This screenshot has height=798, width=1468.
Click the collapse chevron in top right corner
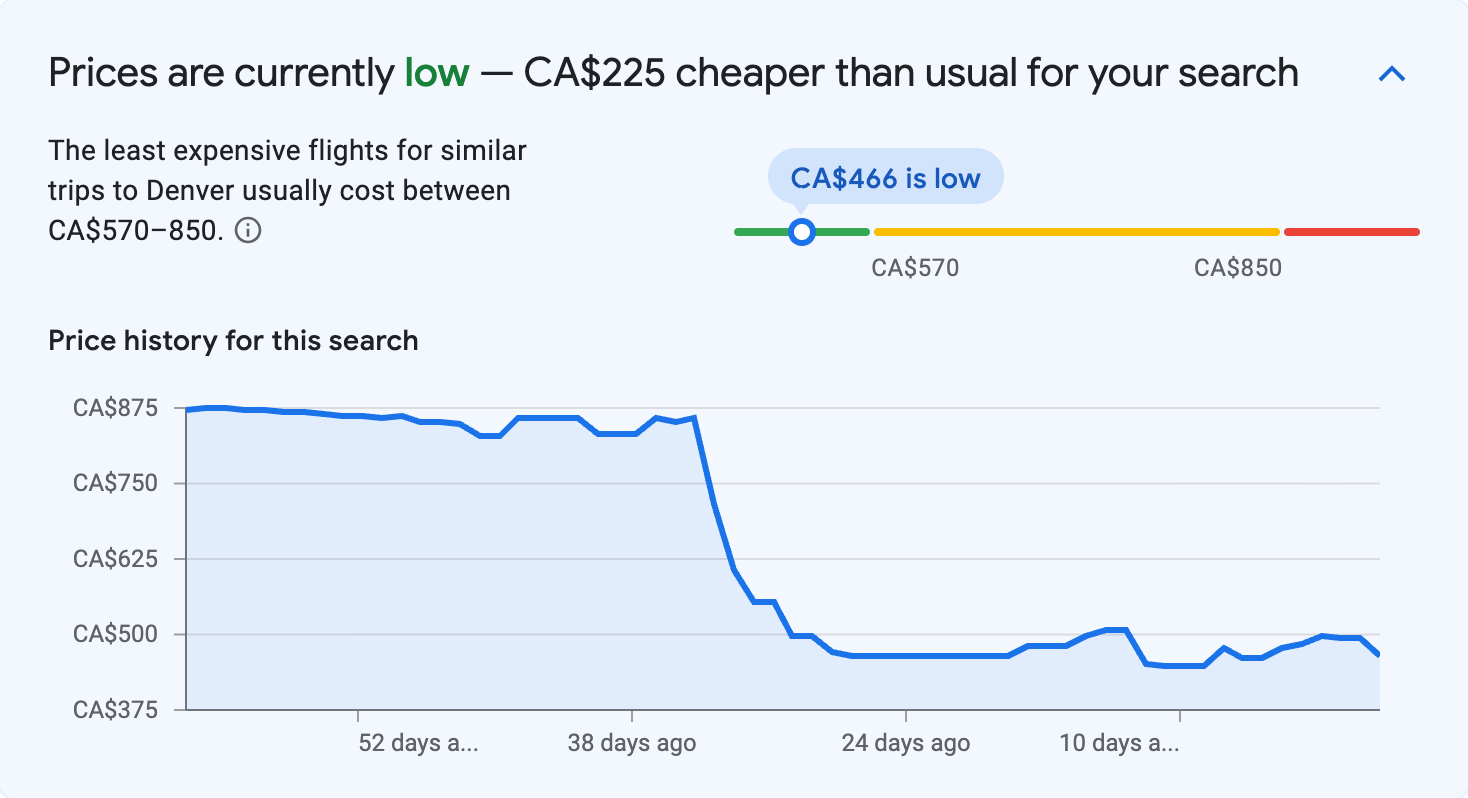(1392, 73)
